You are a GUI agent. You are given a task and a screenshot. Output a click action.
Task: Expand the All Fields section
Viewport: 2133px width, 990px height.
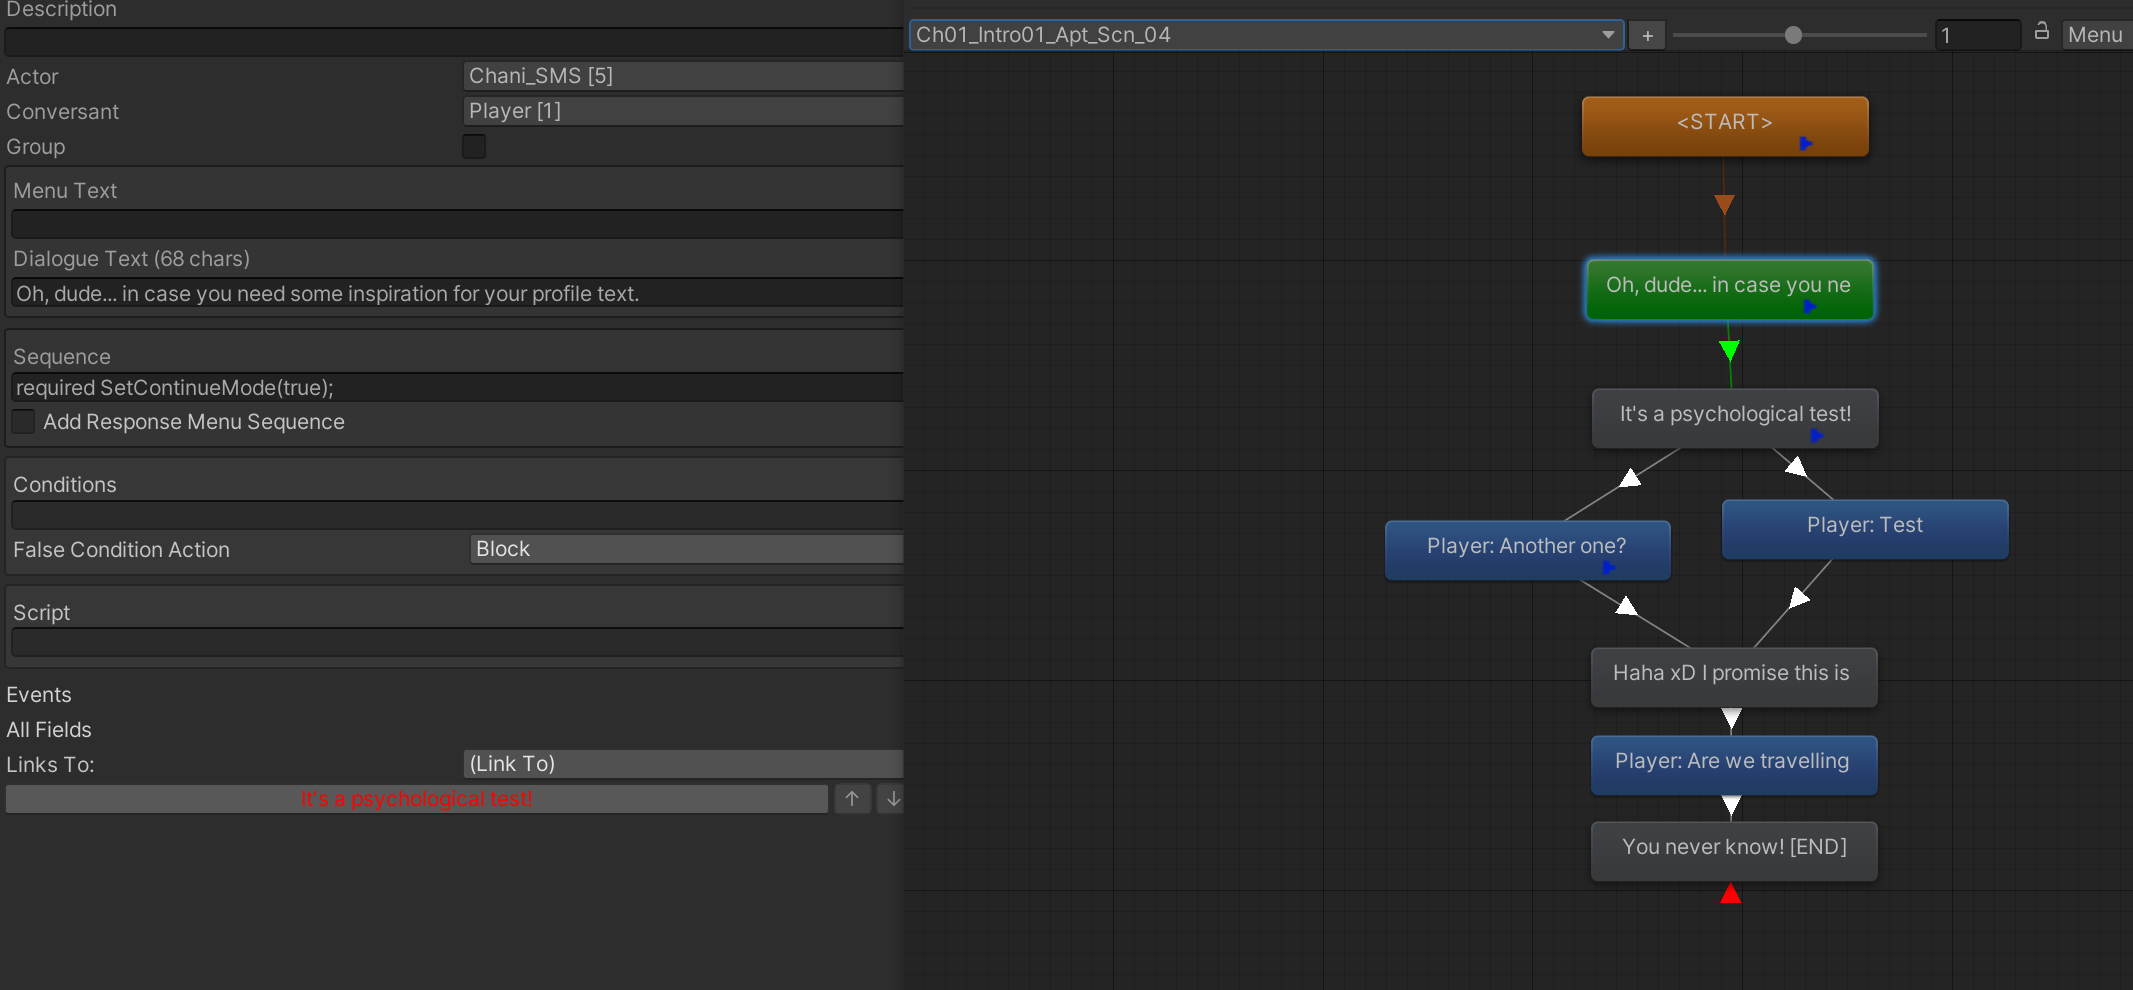[x=49, y=730]
